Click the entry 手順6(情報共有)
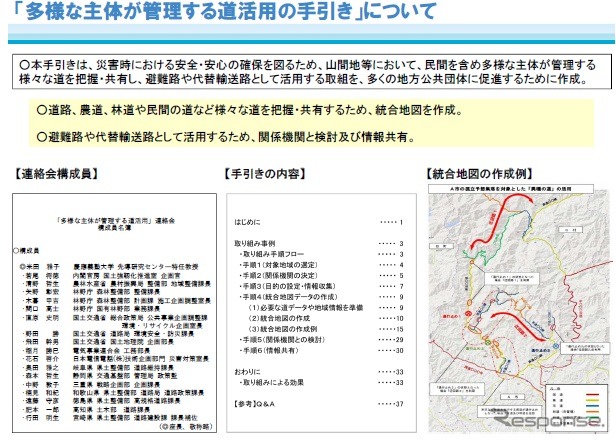The image size is (616, 440). coord(269,350)
